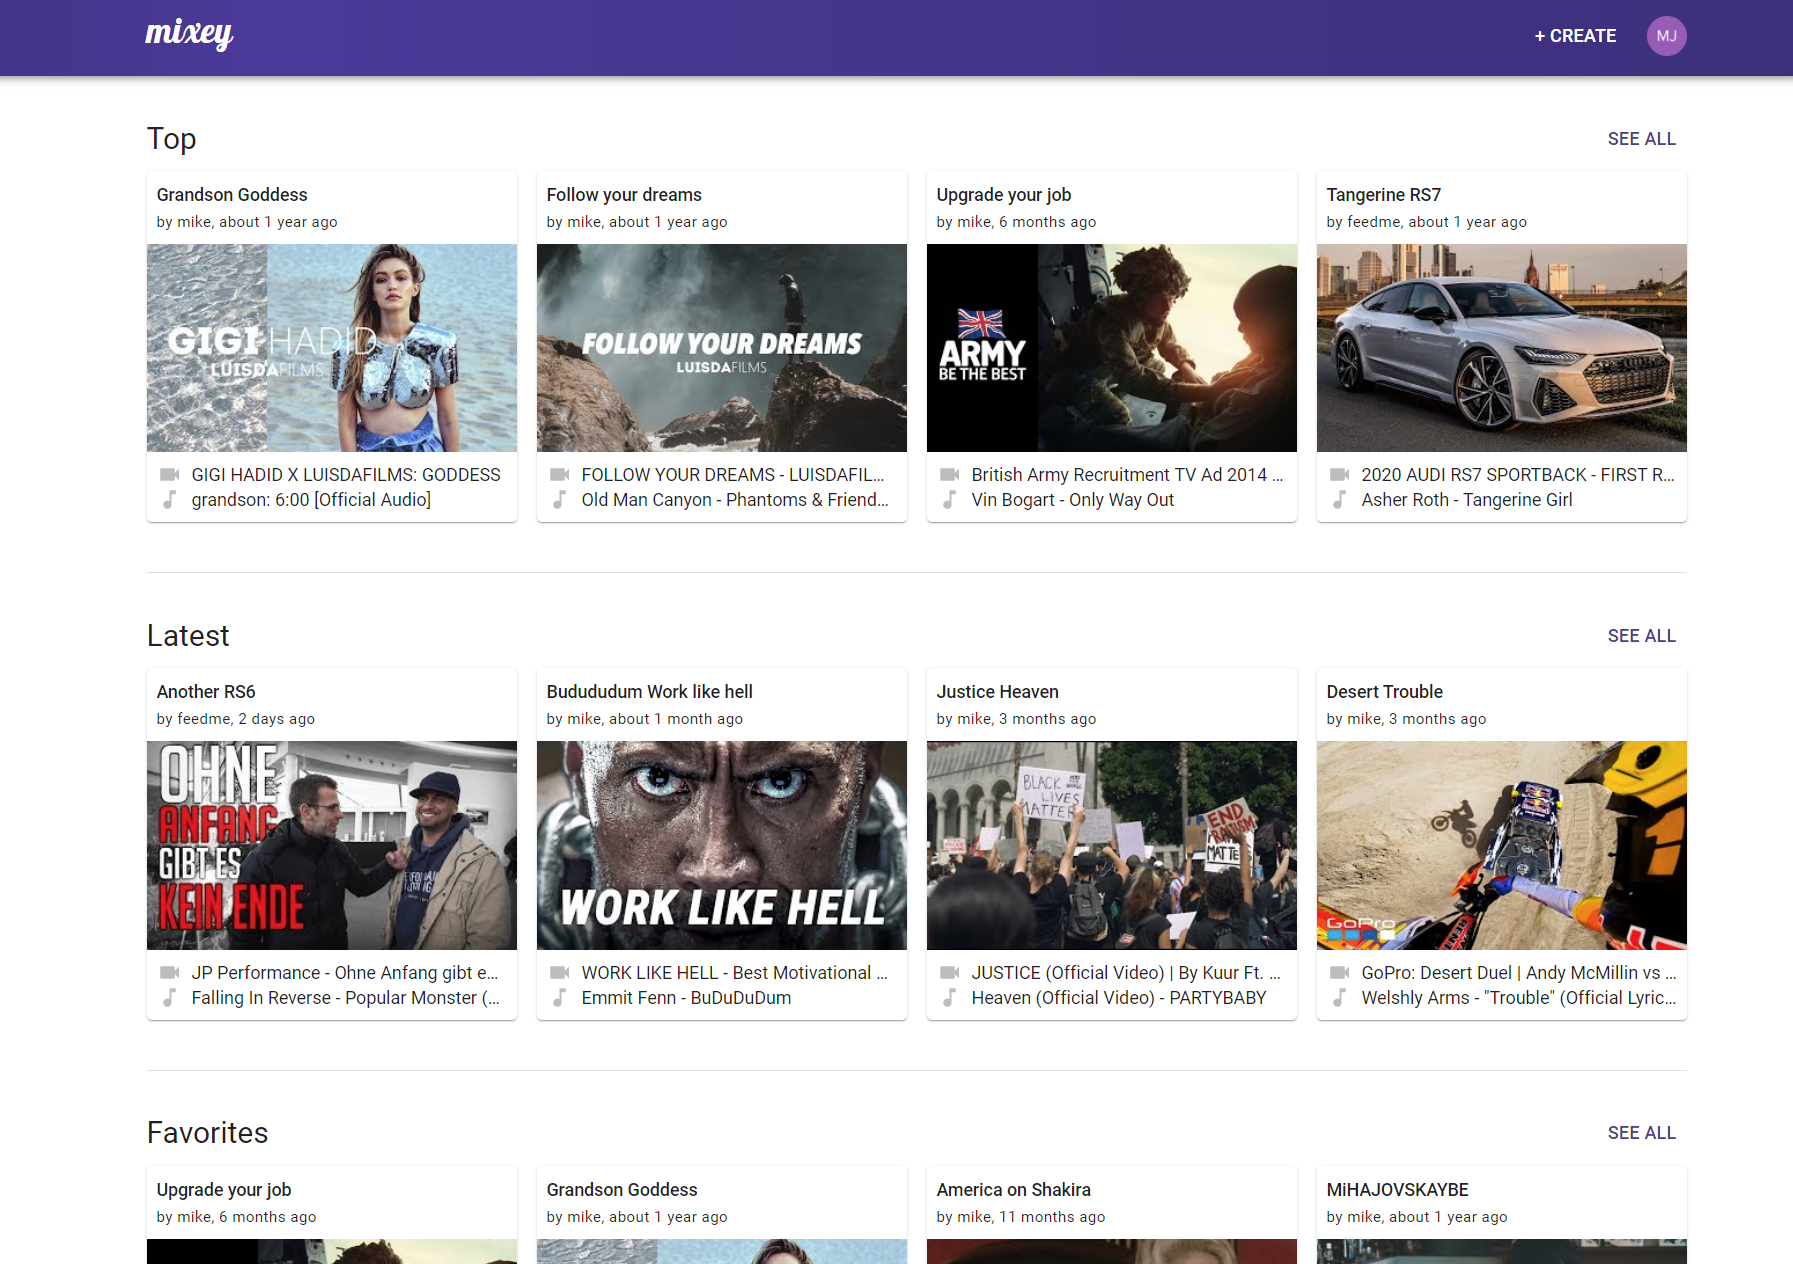
Task: Click the Budududum Work like hell title
Action: point(650,692)
